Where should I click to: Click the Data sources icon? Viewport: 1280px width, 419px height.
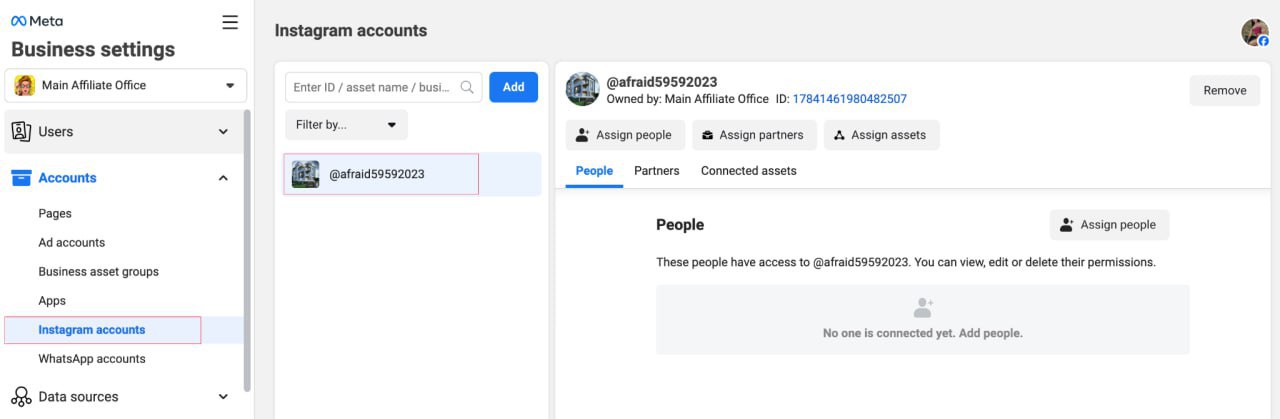click(x=21, y=397)
